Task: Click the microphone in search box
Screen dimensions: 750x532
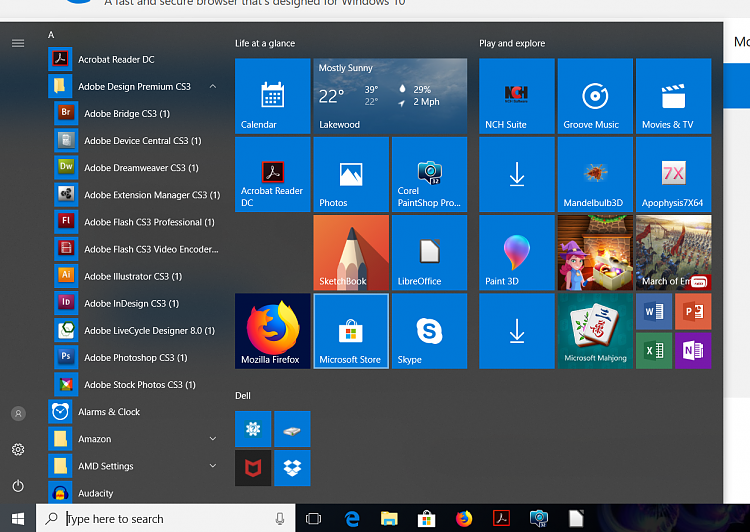Action: (x=280, y=519)
